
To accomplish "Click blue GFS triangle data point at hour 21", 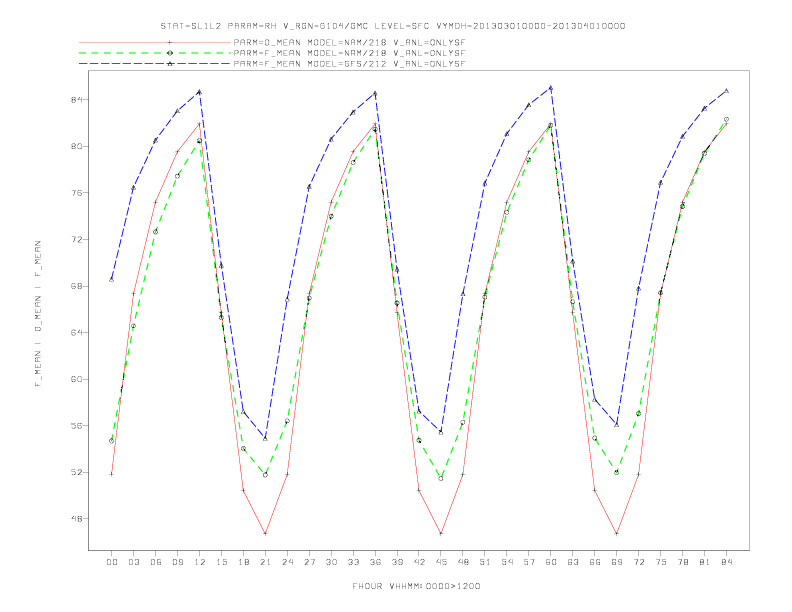I will coord(265,438).
